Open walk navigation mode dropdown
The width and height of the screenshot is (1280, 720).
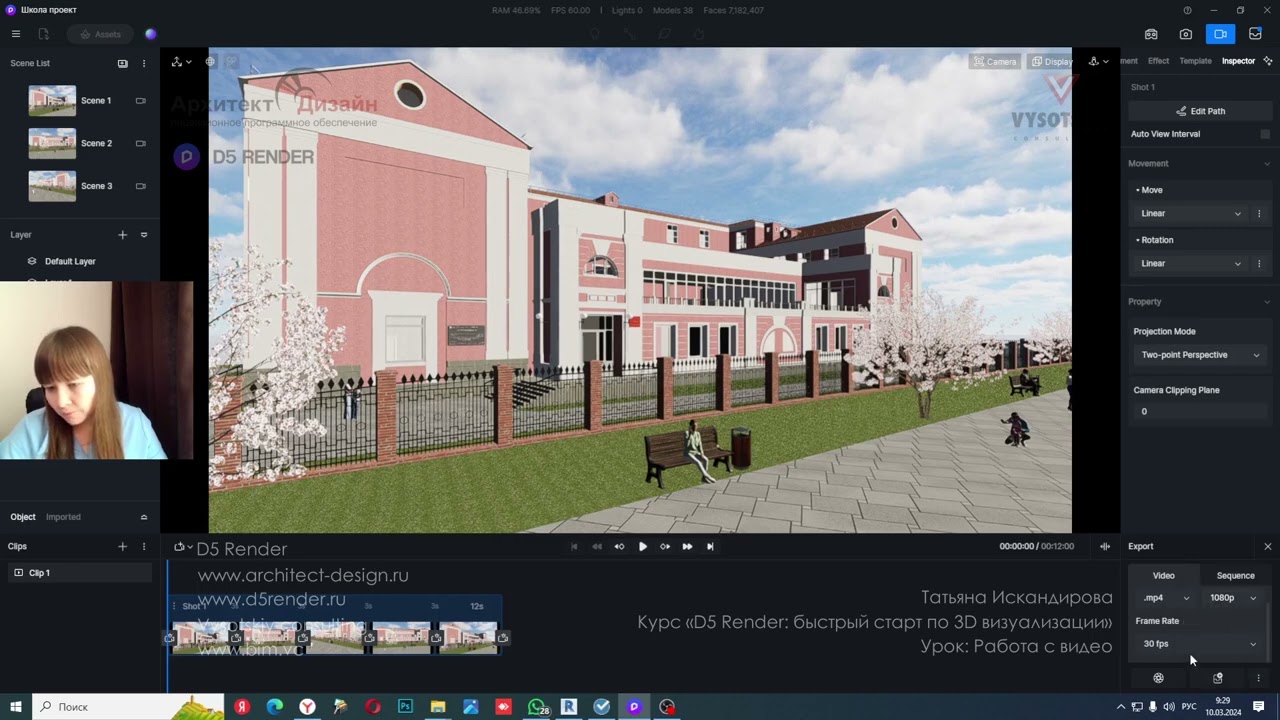1098,62
